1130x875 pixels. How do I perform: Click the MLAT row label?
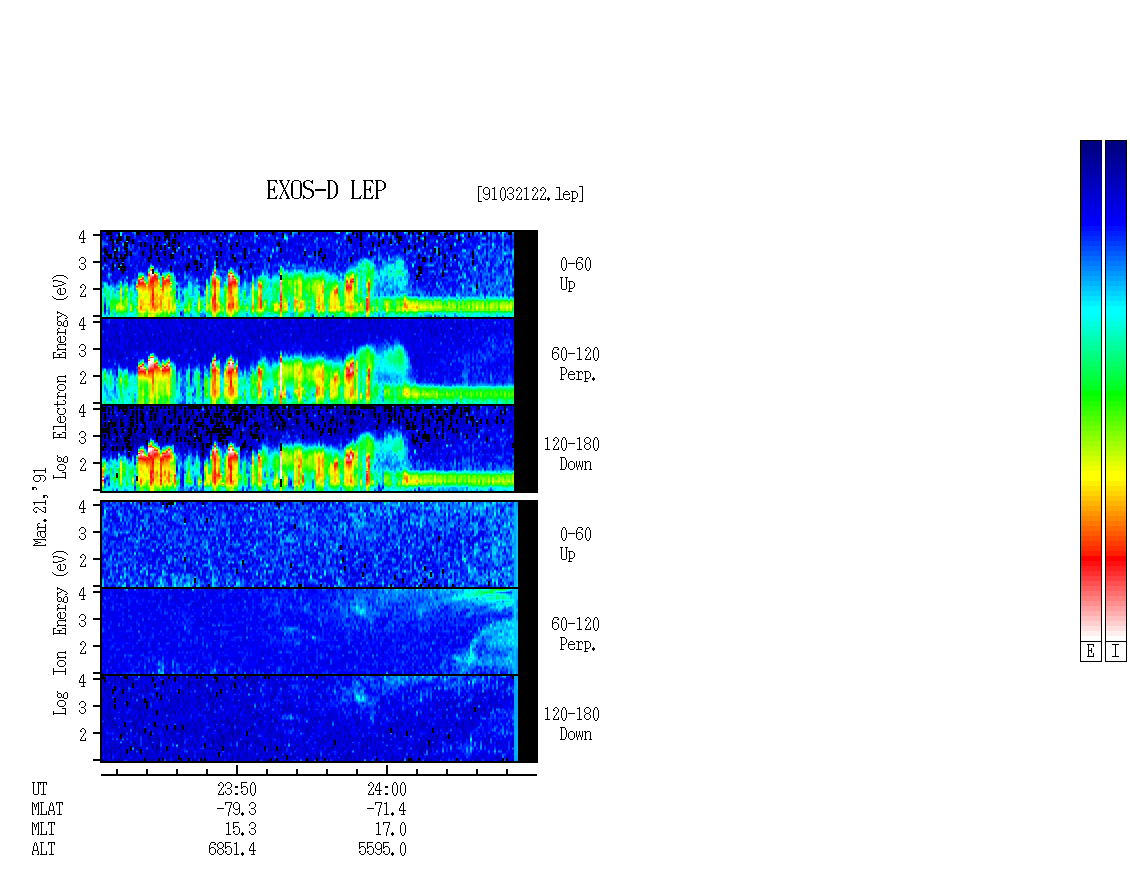47,809
